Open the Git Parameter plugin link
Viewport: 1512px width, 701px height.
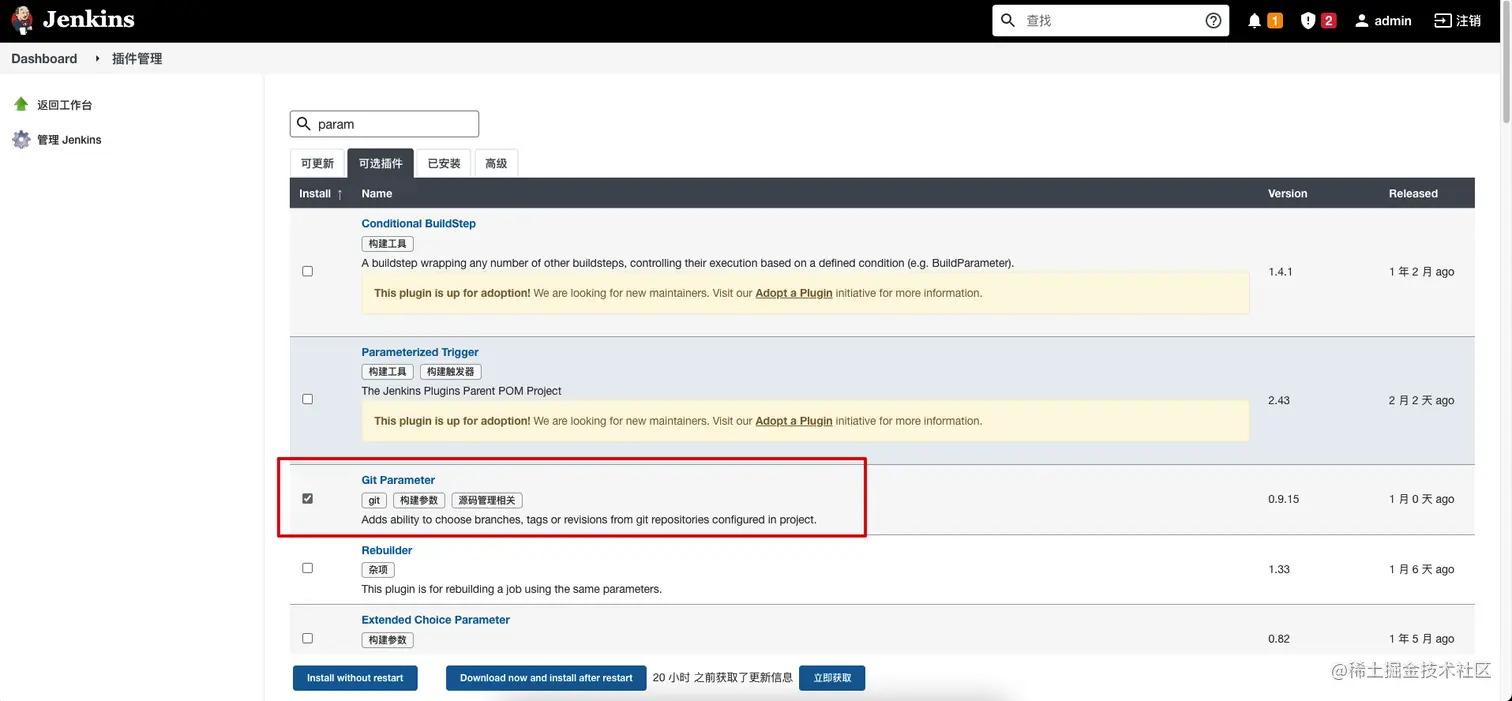click(x=398, y=480)
